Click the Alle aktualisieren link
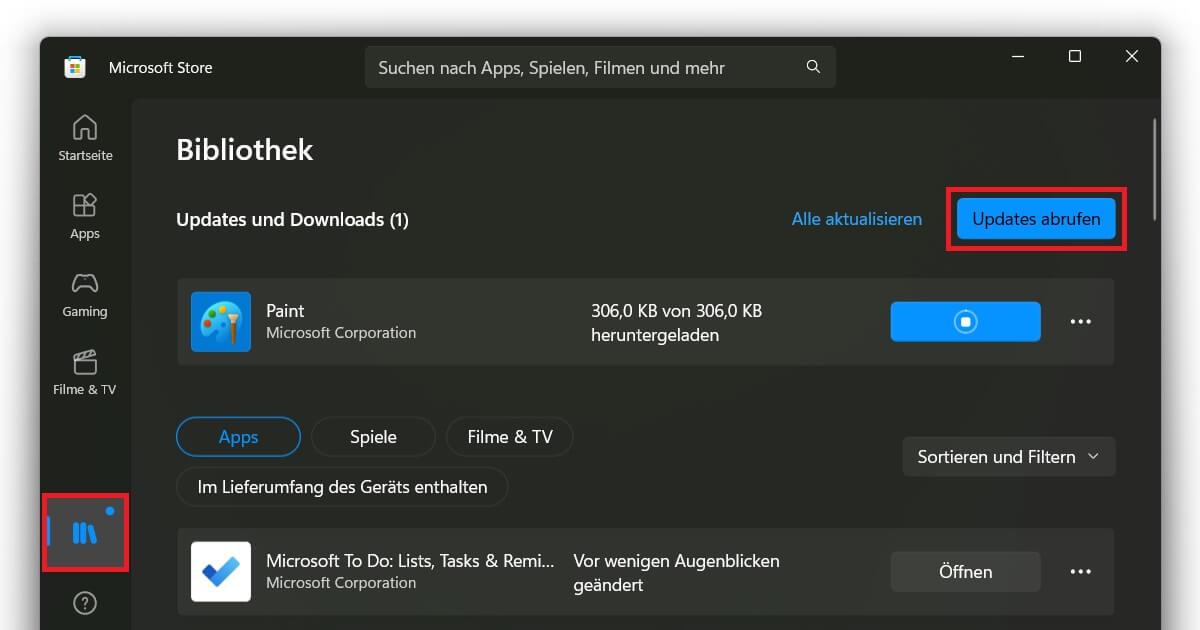1200x630 pixels. [x=856, y=219]
